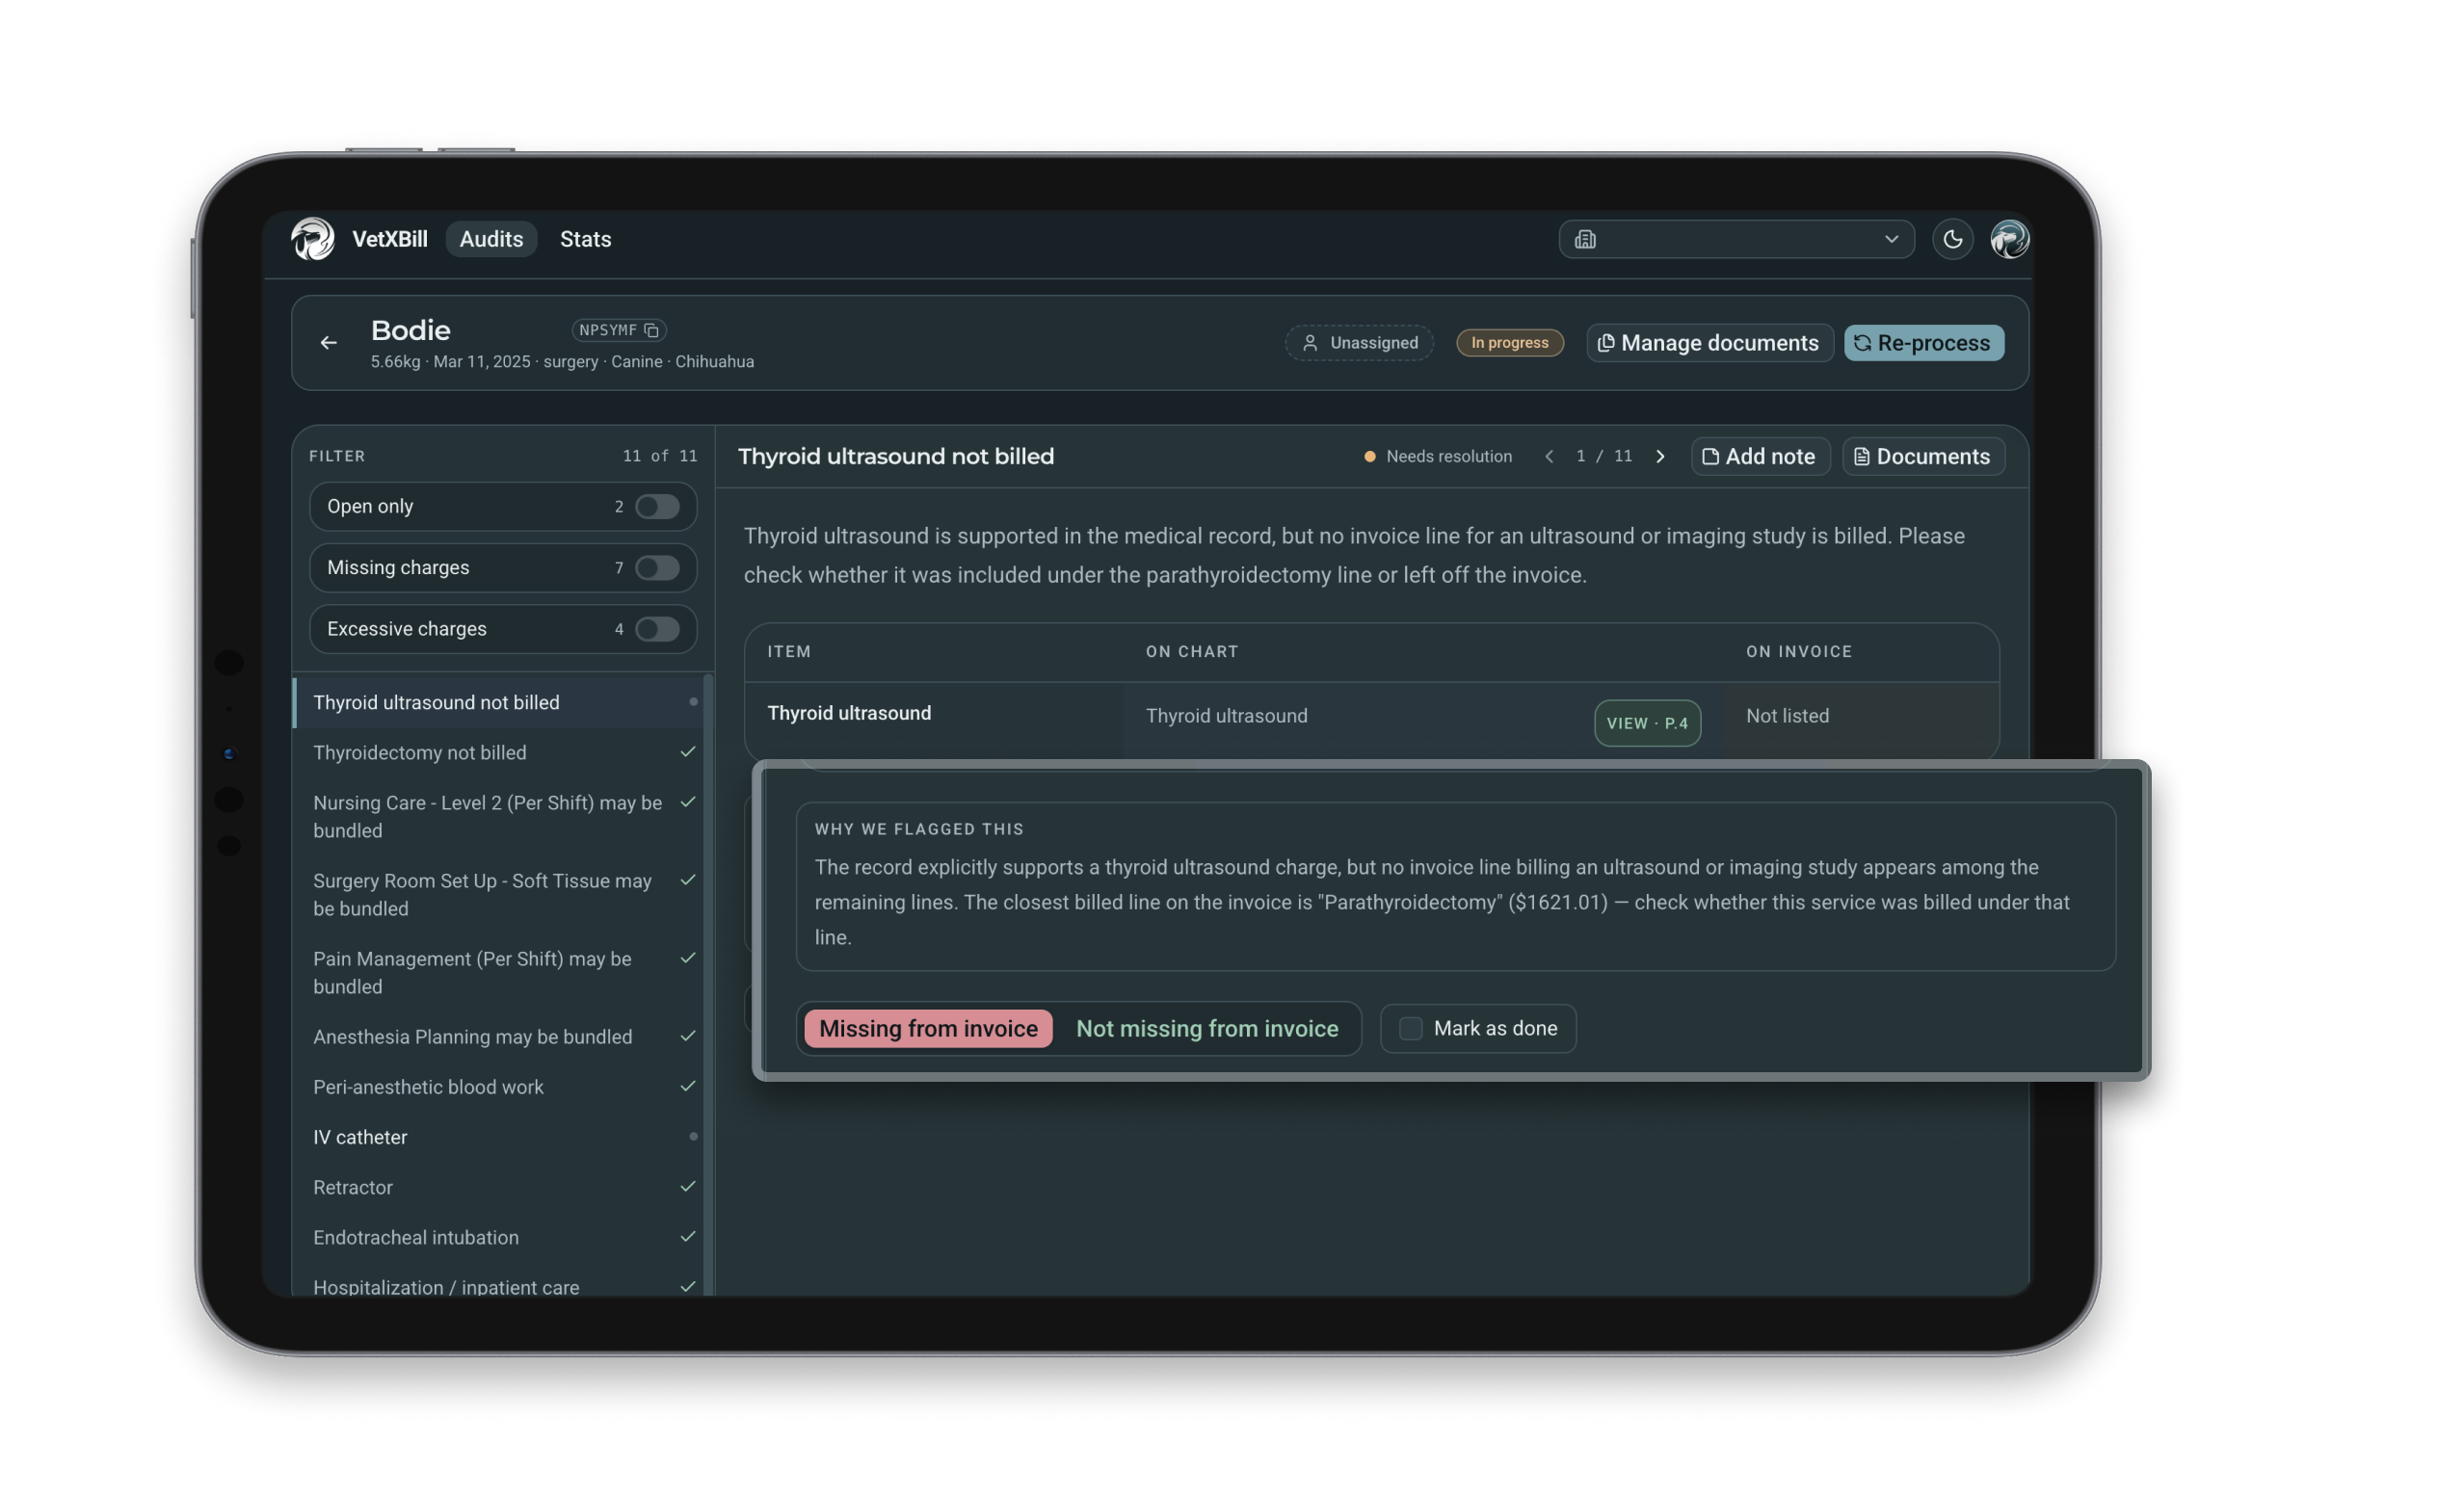The width and height of the screenshot is (2464, 1497).
Task: Go back with the left arrow icon
Action: (328, 343)
